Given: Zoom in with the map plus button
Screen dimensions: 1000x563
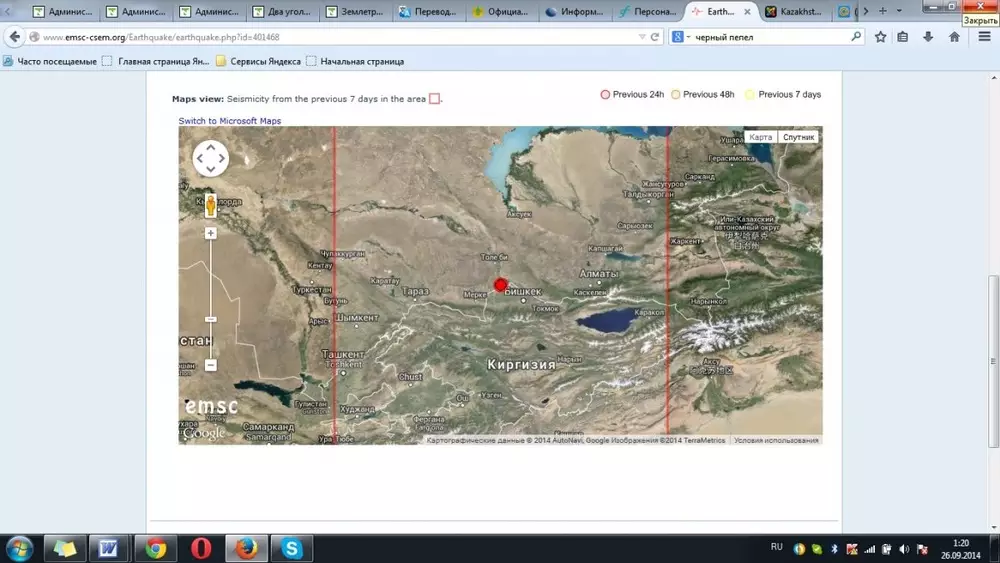Looking at the screenshot, I should pos(211,233).
